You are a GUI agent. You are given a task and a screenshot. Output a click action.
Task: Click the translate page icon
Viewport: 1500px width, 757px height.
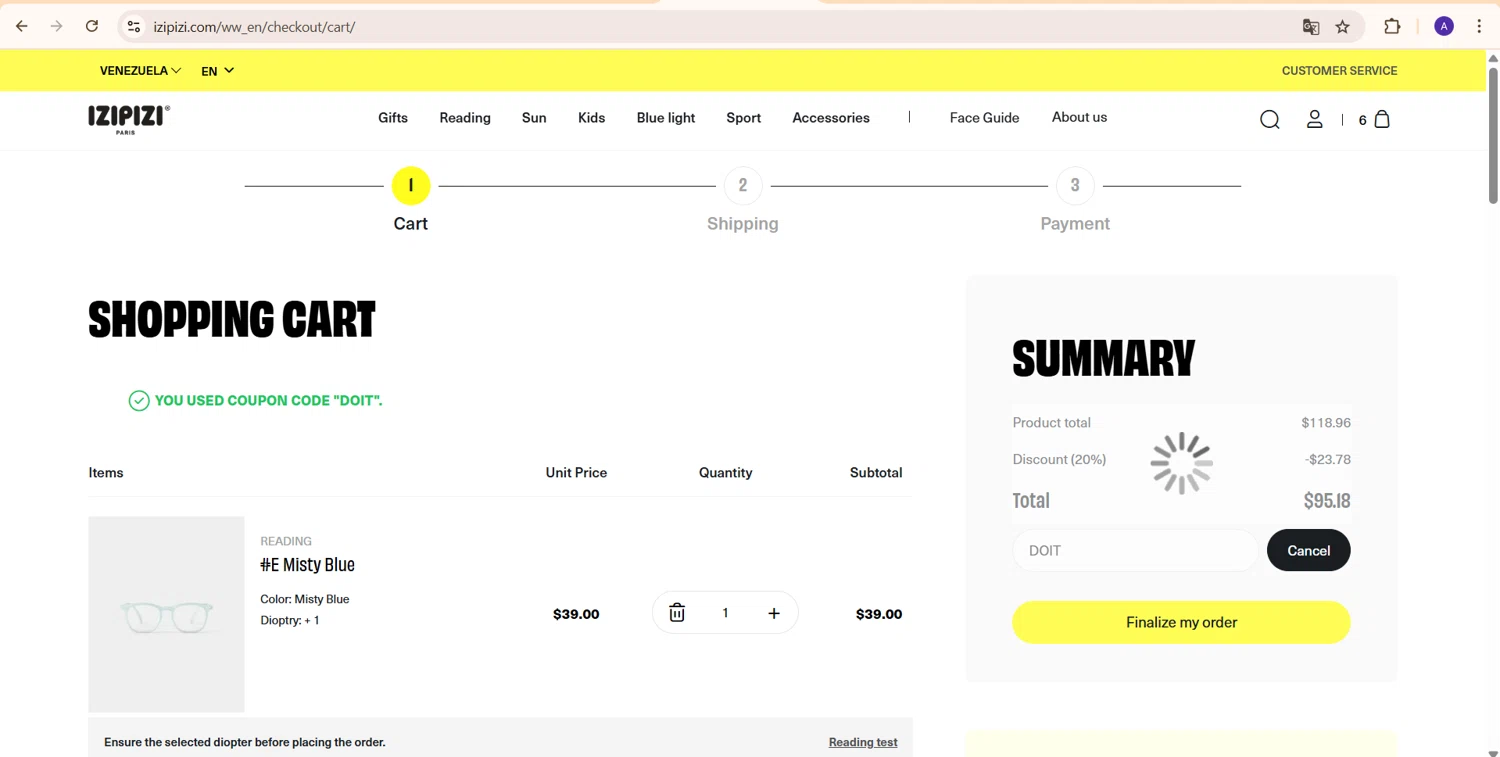pos(1311,27)
